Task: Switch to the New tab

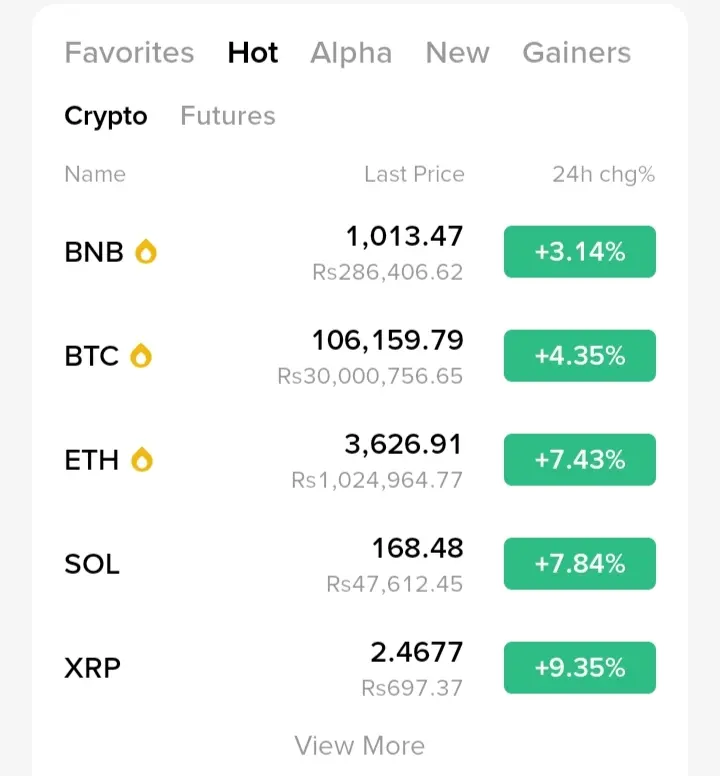Action: coord(457,53)
